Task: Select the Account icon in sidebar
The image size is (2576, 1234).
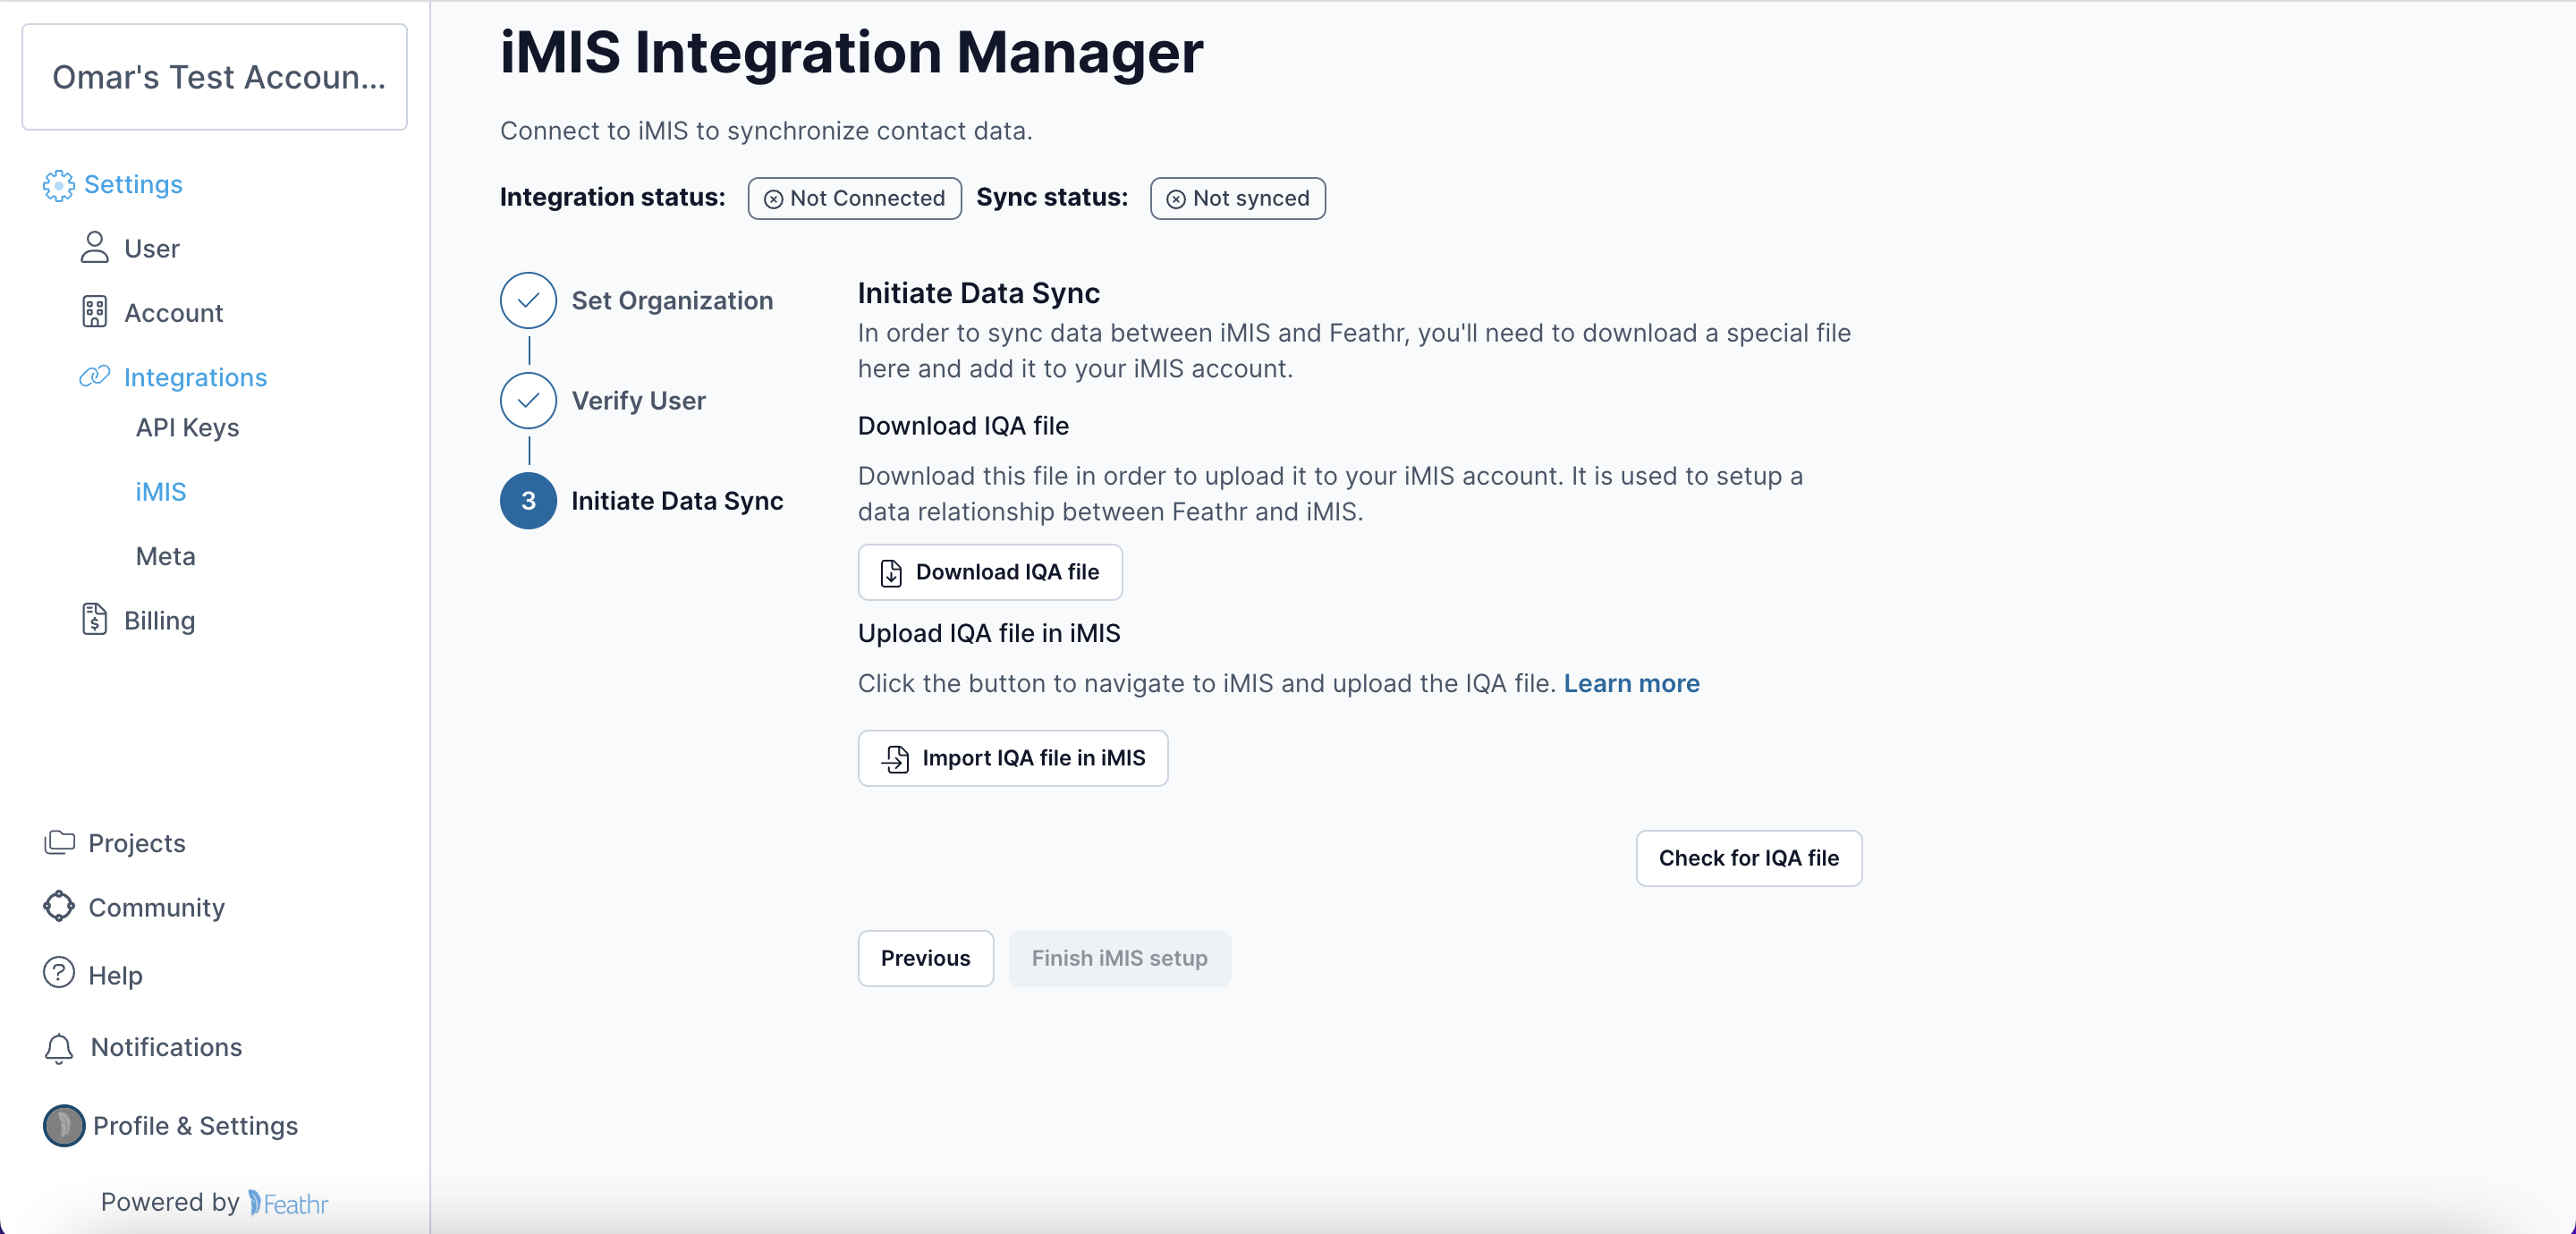Action: coord(95,312)
